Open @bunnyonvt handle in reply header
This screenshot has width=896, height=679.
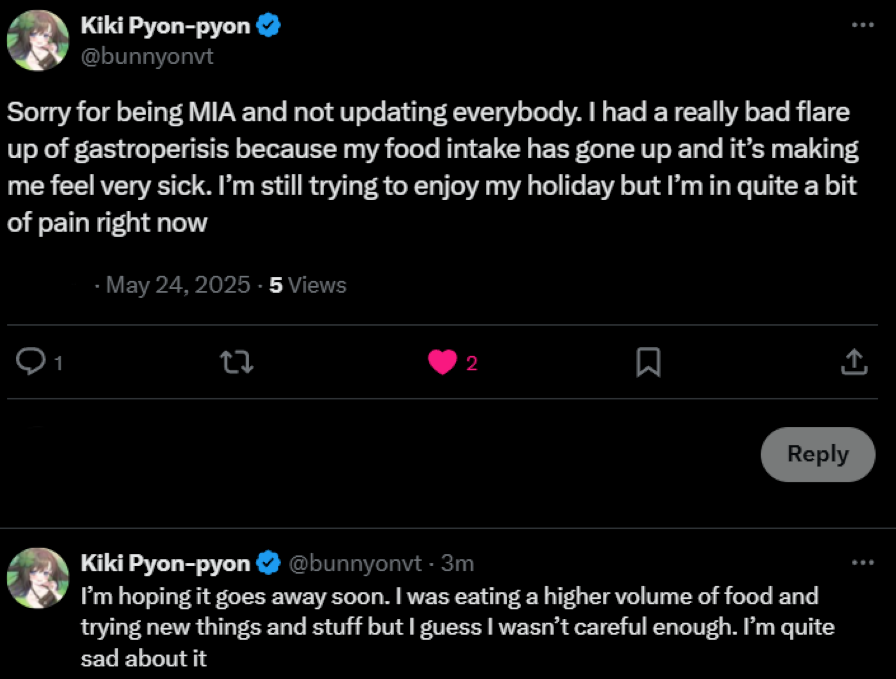355,564
